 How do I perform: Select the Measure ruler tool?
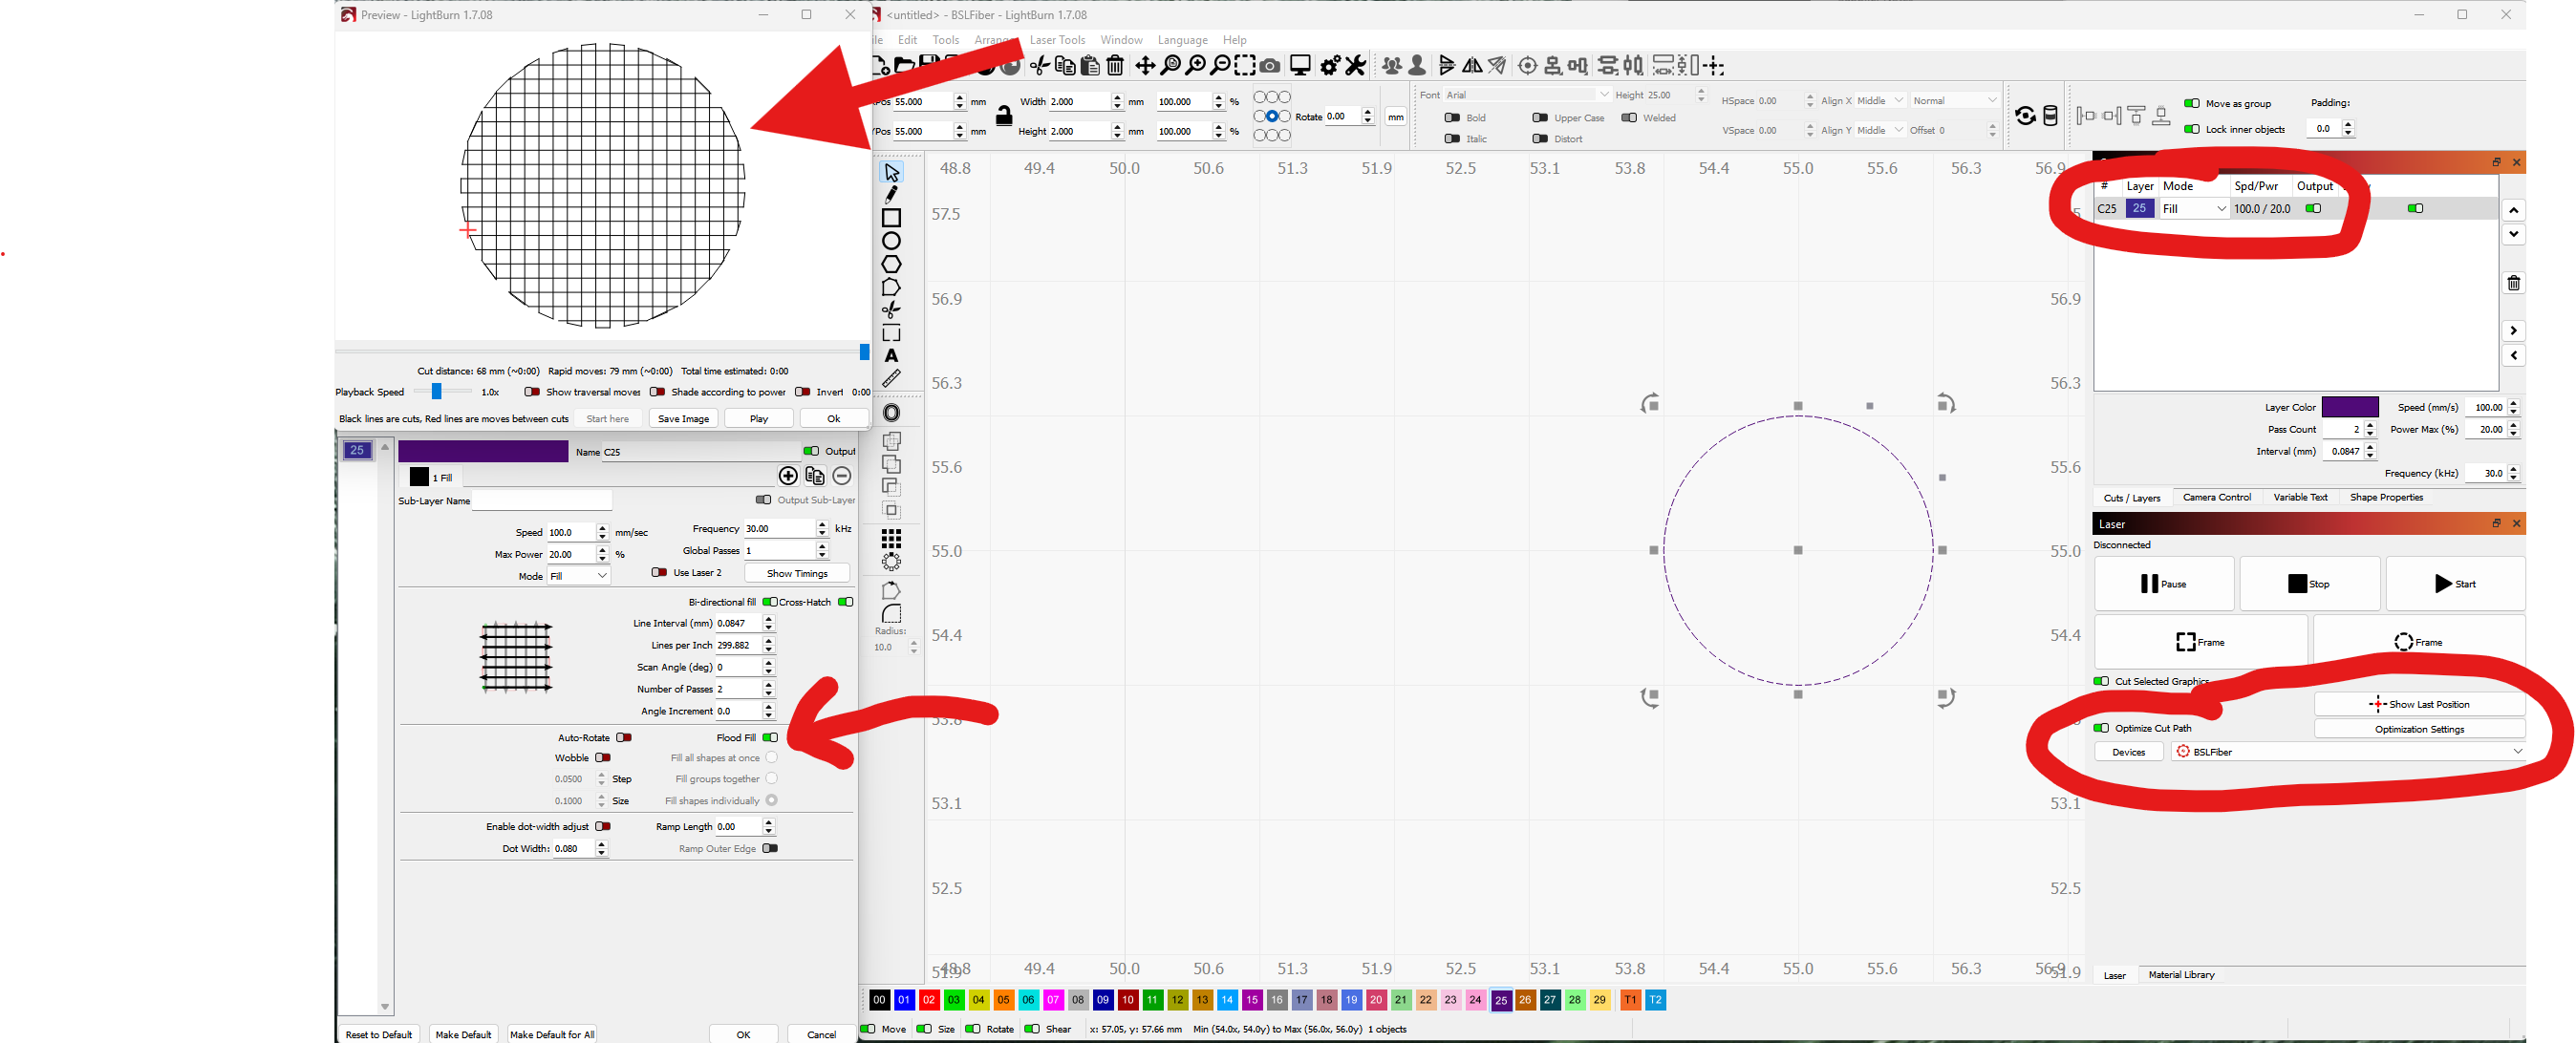[x=891, y=378]
